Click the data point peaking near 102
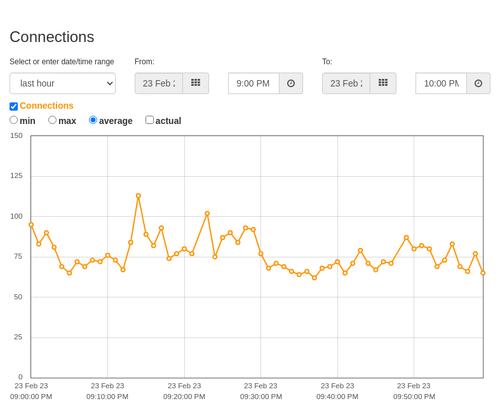The height and width of the screenshot is (403, 500). (x=207, y=213)
